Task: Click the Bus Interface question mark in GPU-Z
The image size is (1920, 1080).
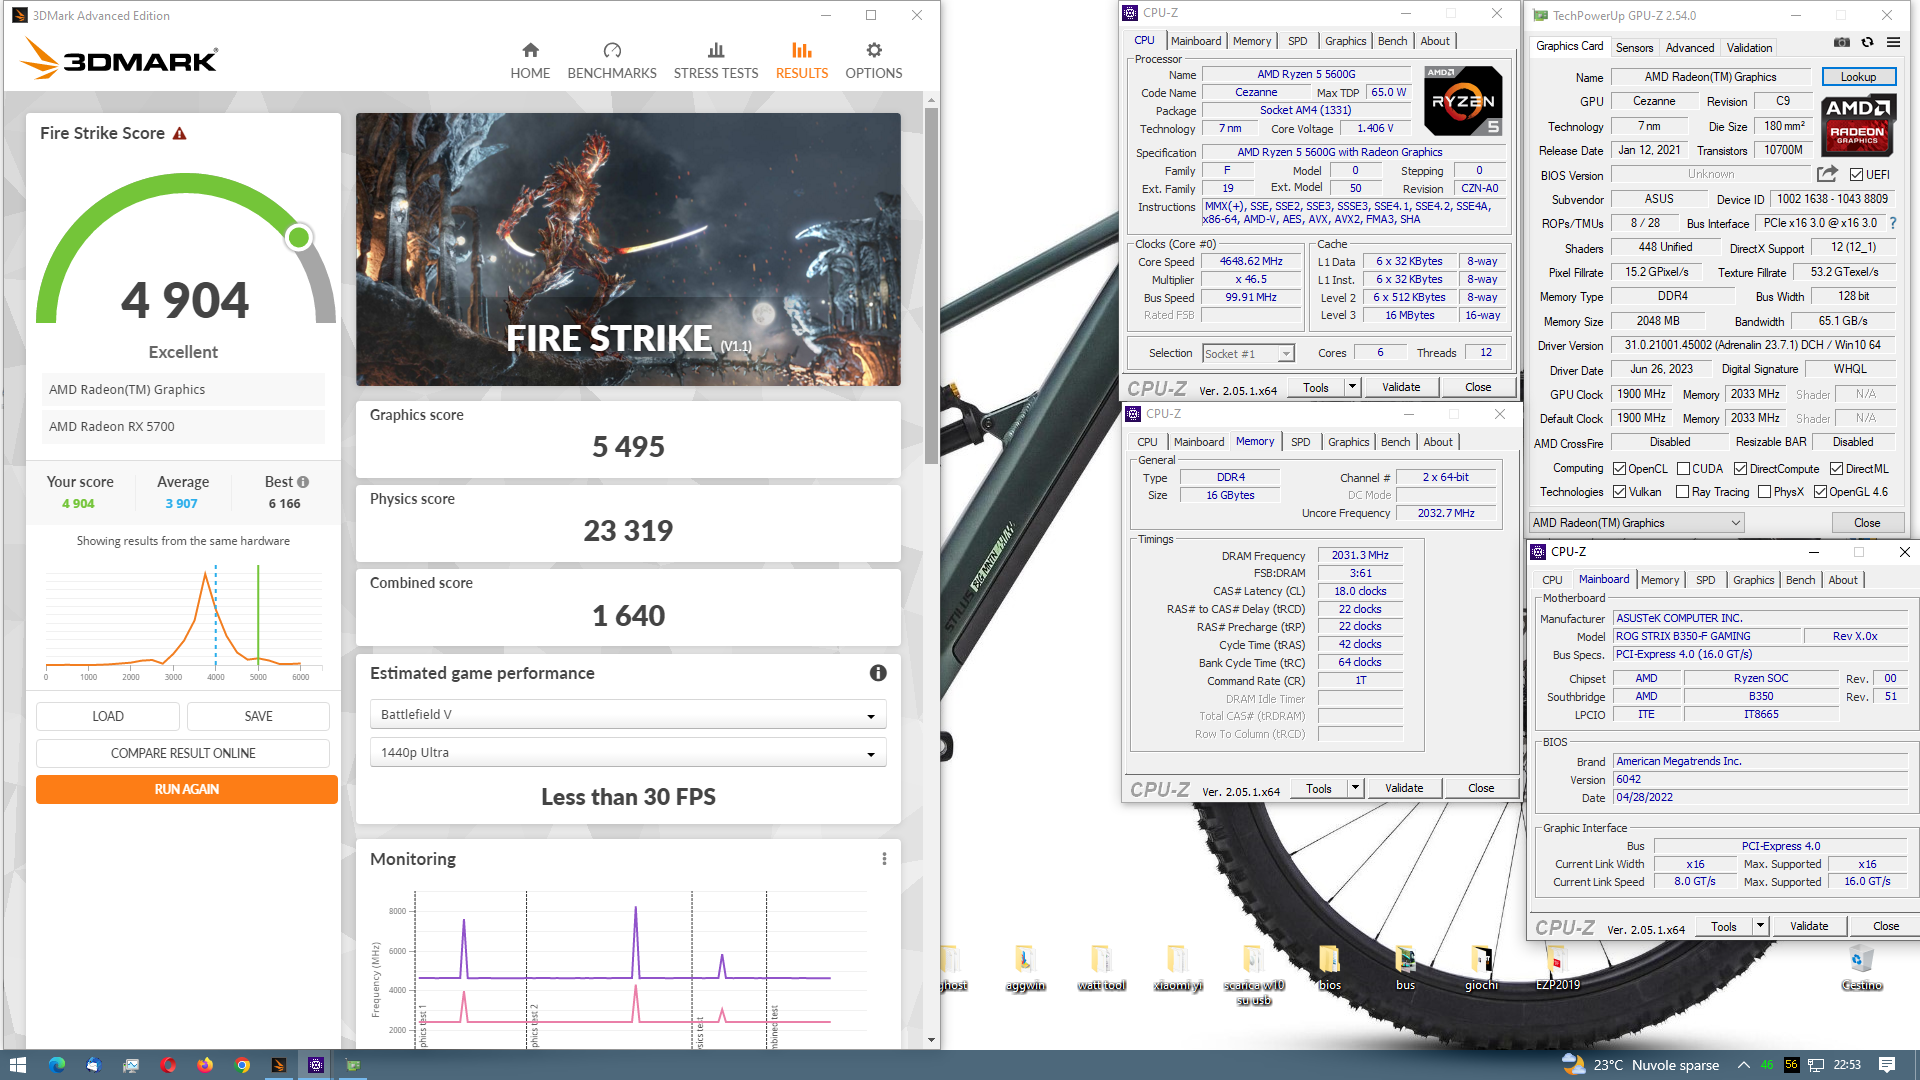Action: (1893, 223)
